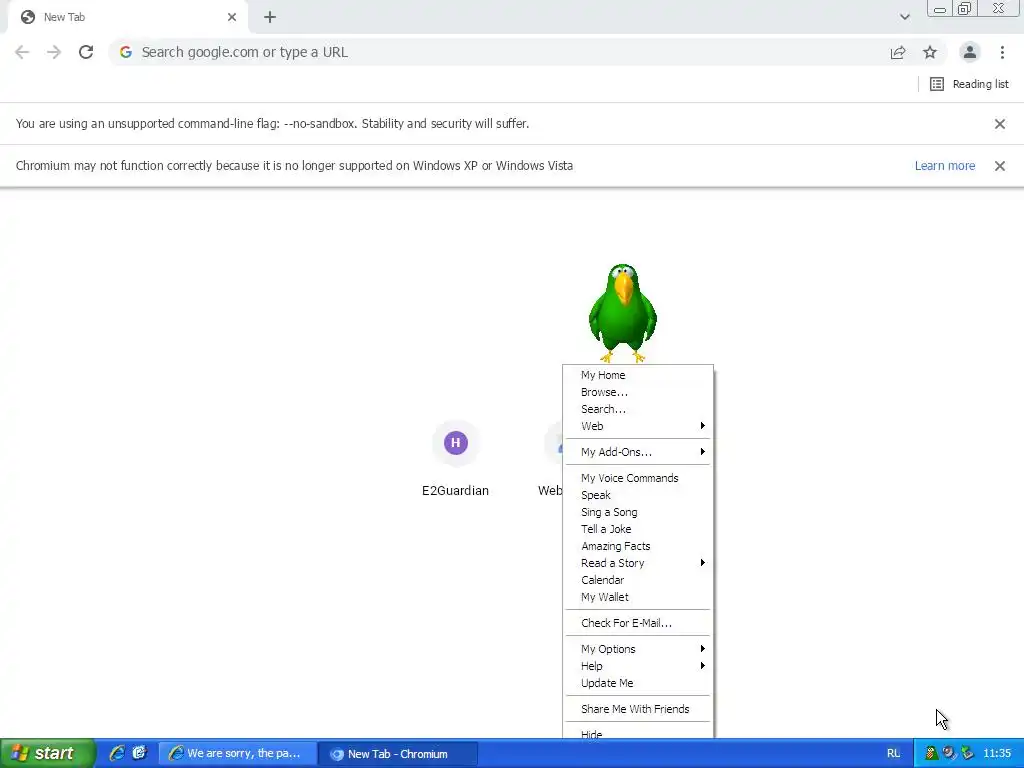
Task: Open the Windows start menu
Action: pos(47,753)
